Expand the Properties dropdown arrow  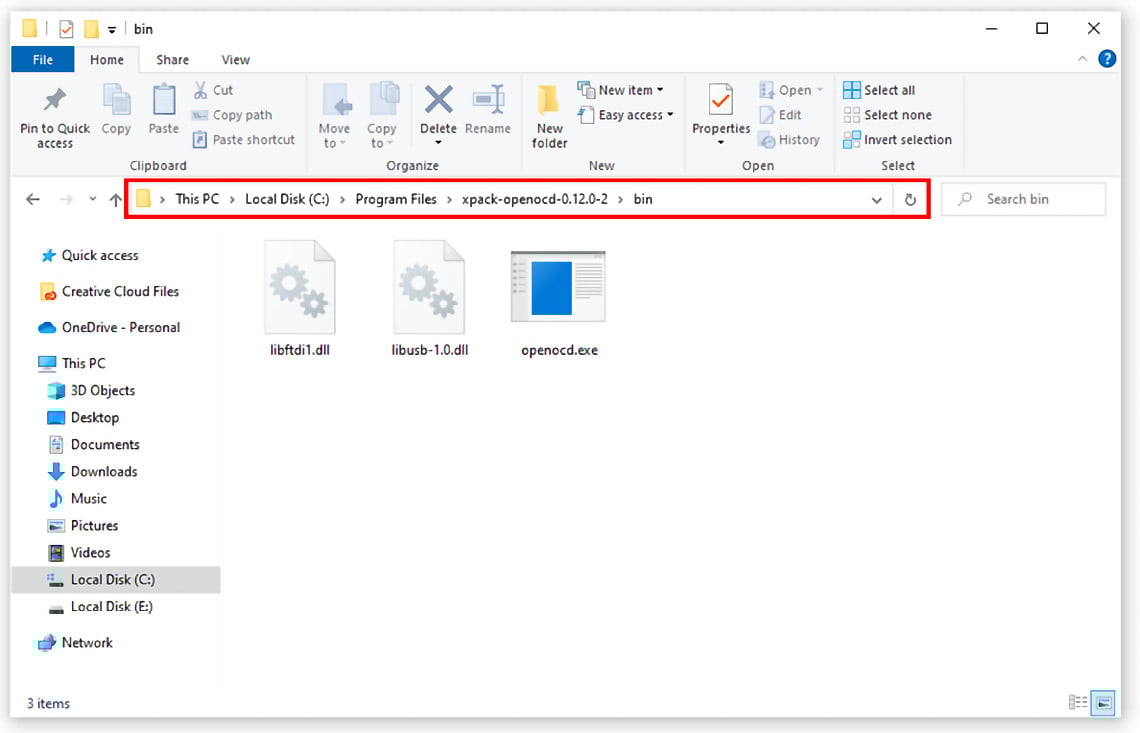[720, 143]
